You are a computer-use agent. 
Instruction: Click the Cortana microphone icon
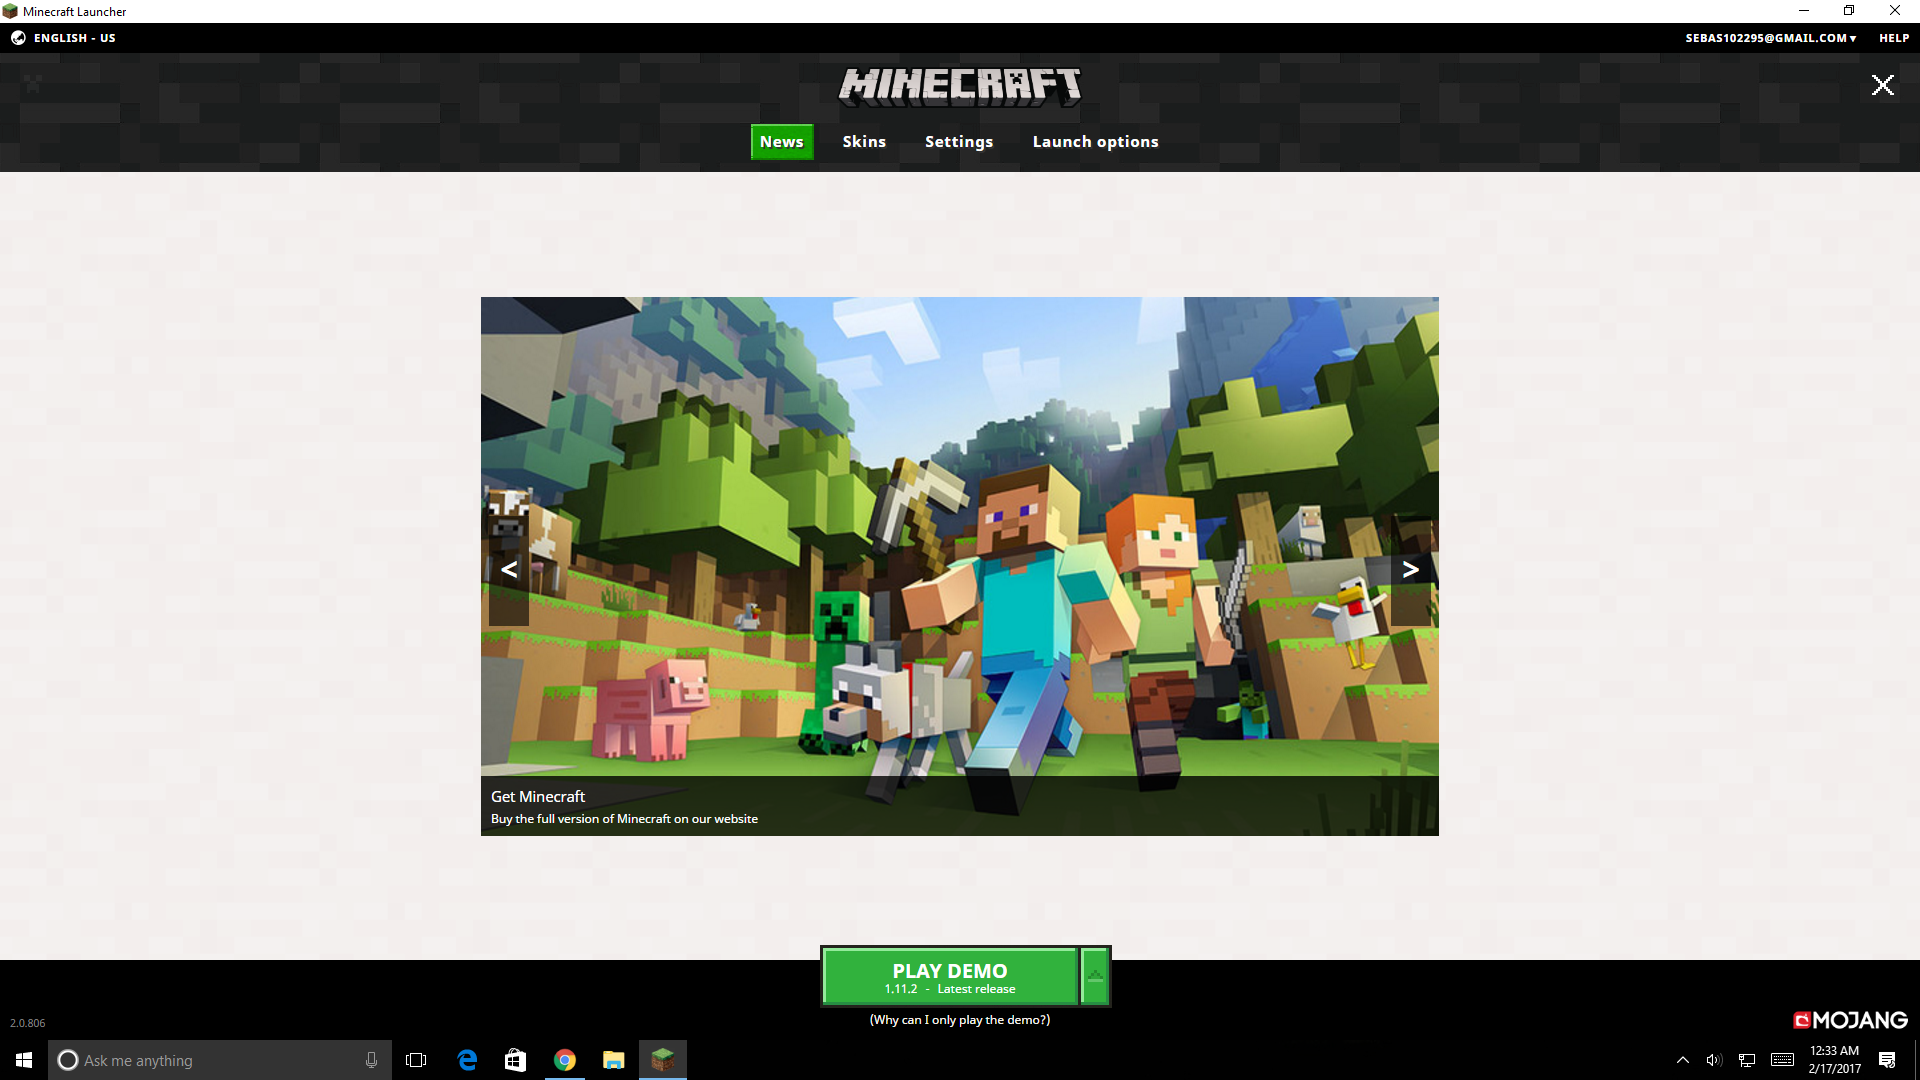pos(371,1060)
